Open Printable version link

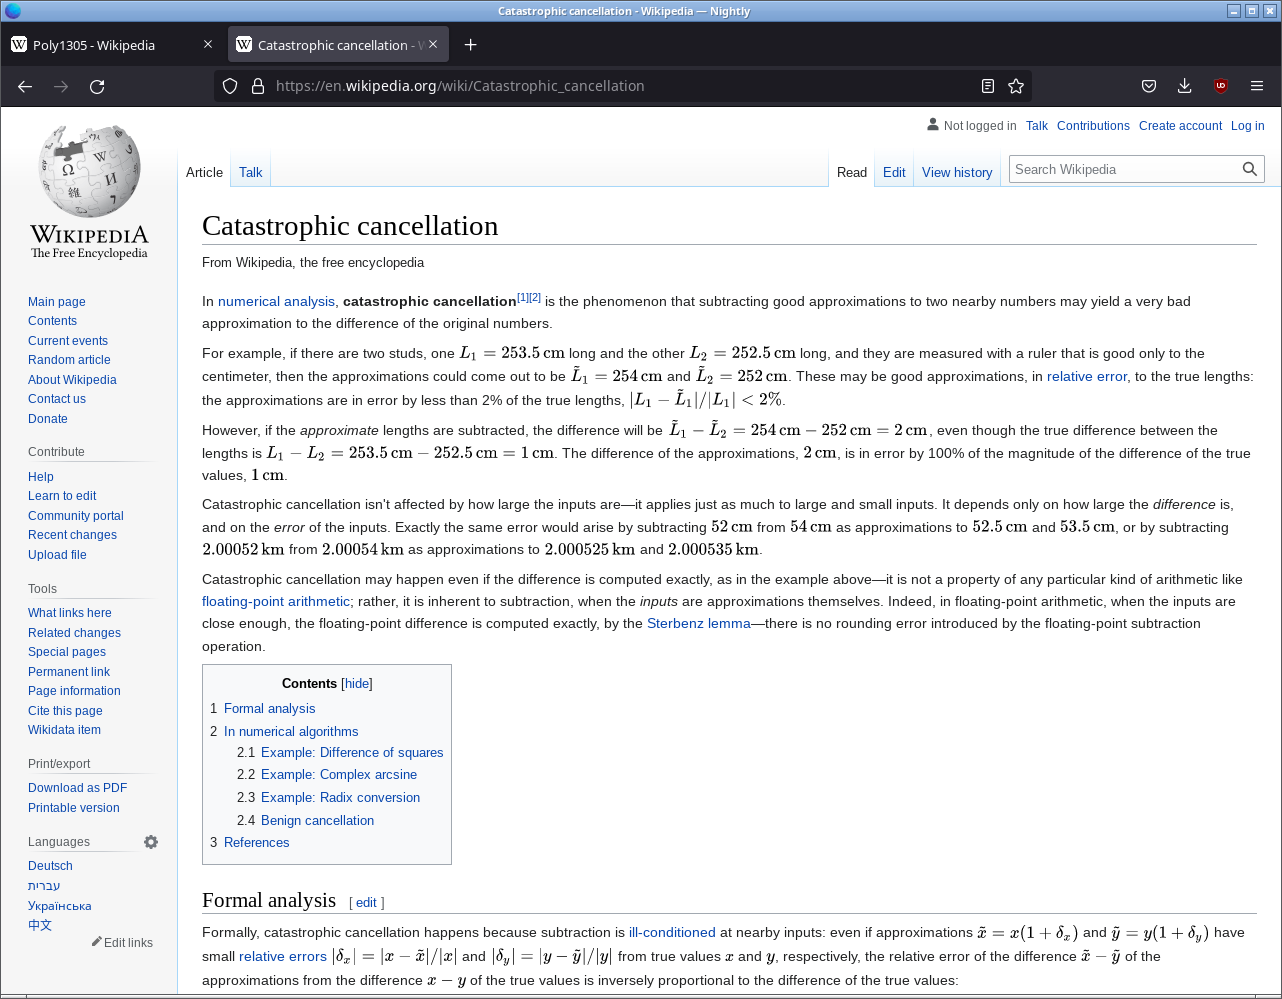74,808
